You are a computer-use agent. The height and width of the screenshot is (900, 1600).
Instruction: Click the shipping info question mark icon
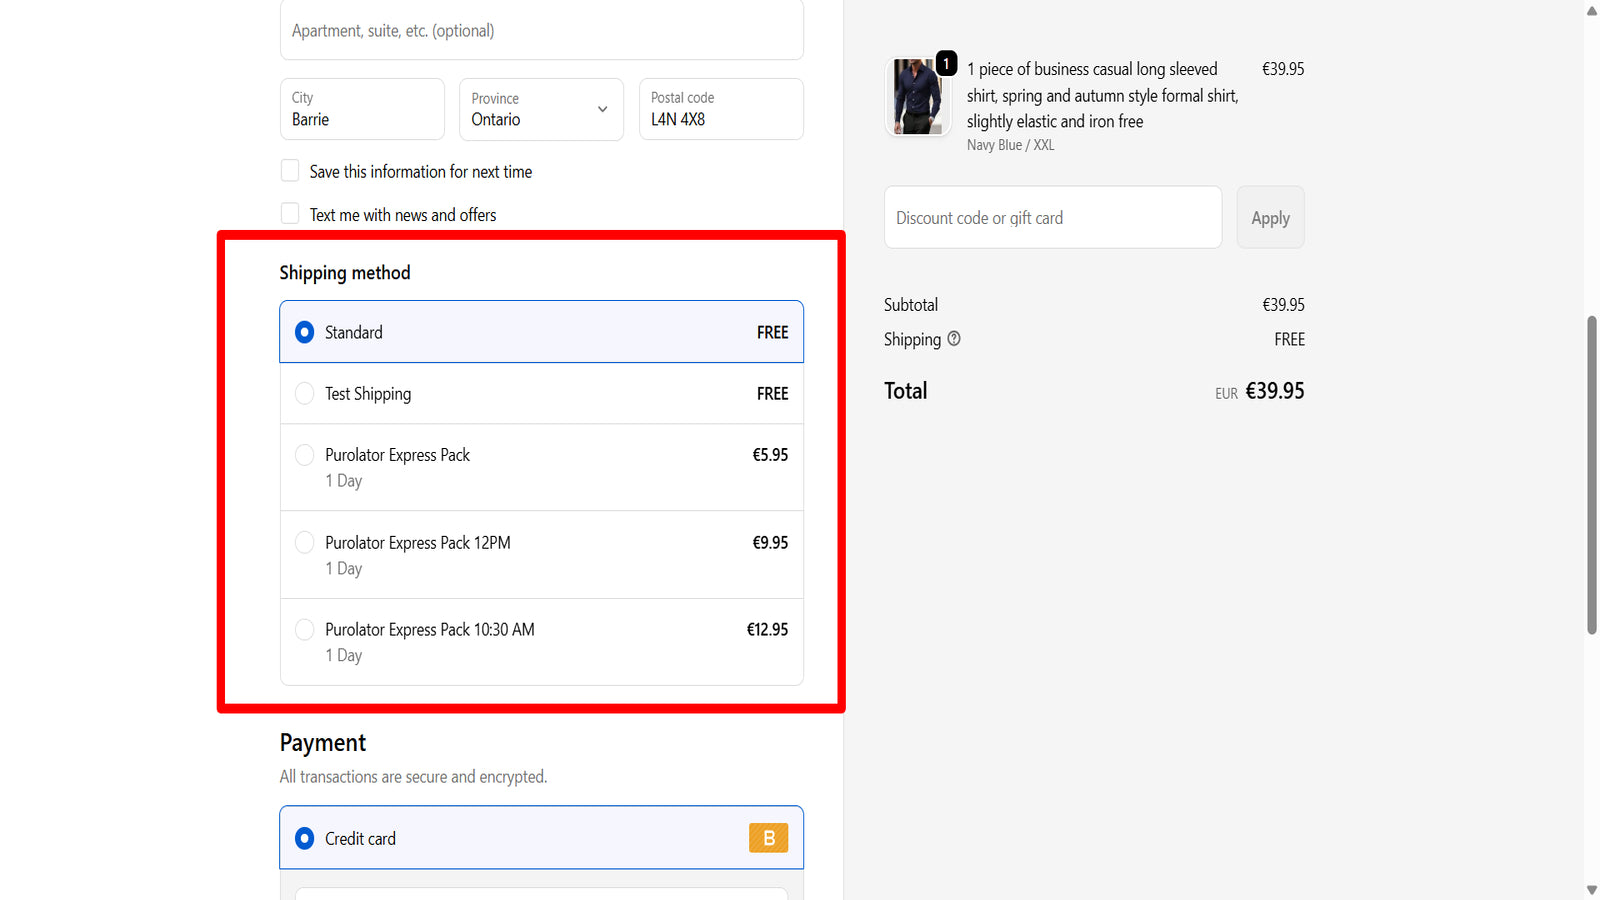pos(954,339)
